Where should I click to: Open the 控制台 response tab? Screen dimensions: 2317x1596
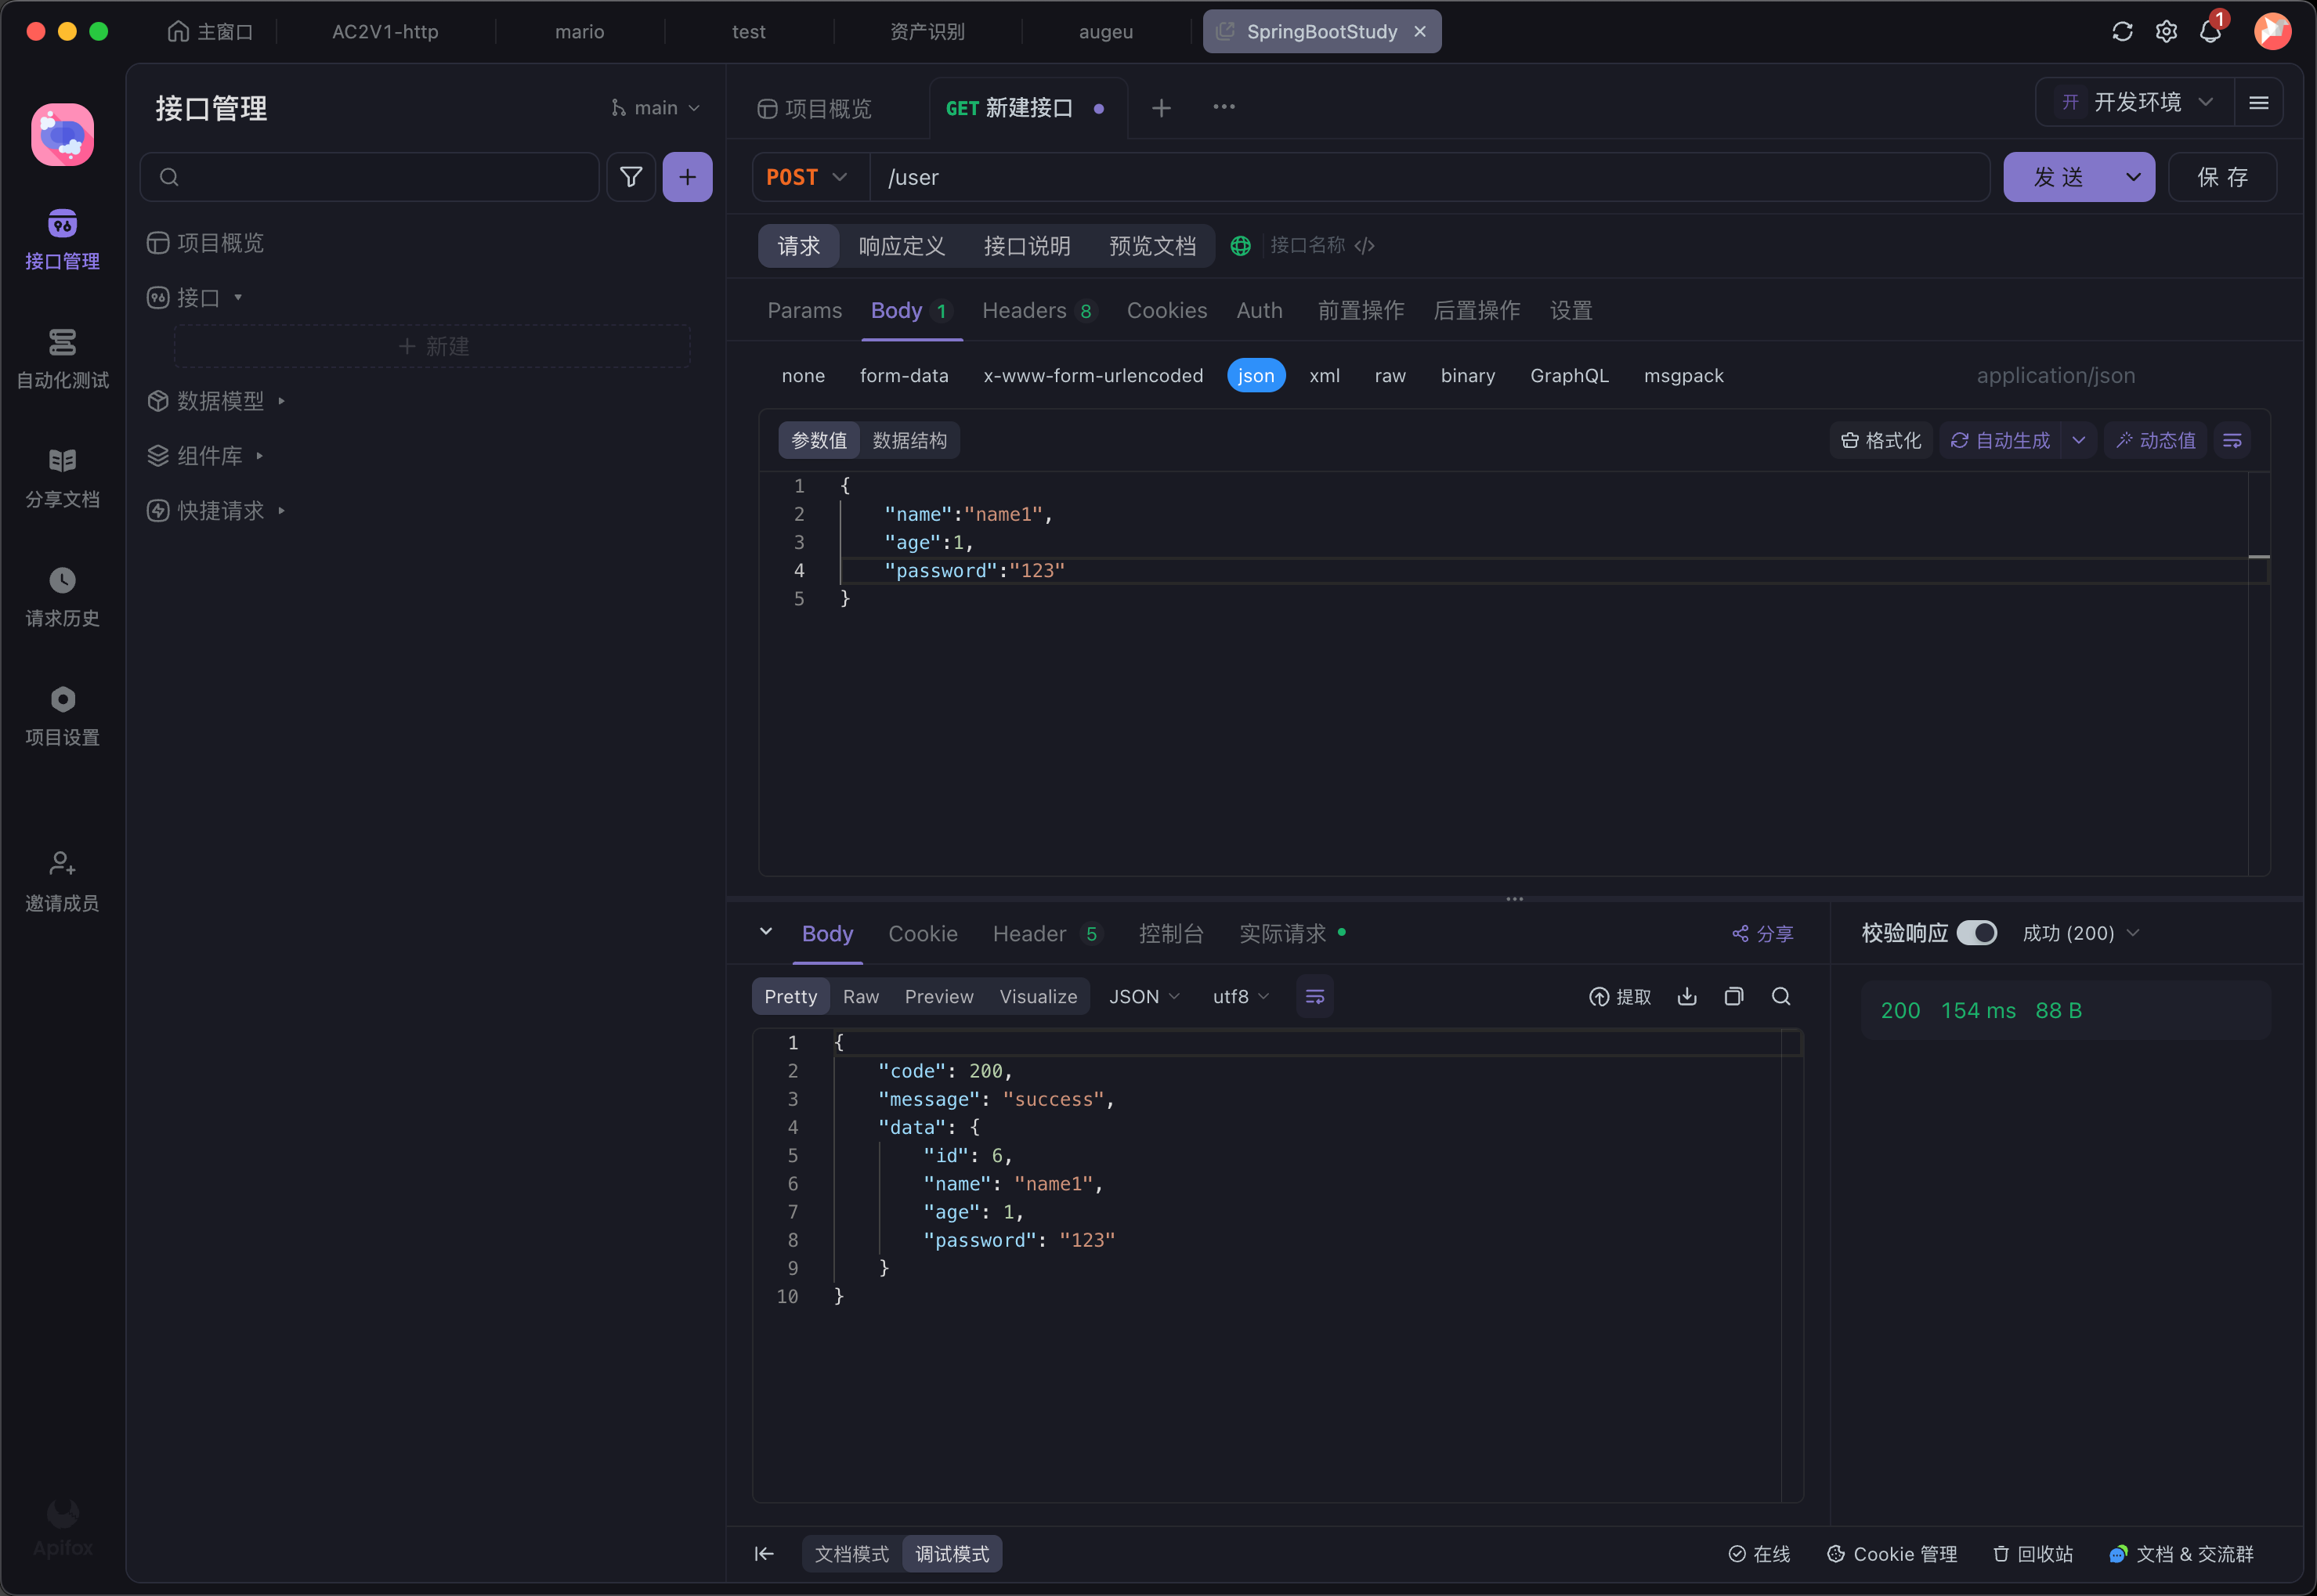click(x=1170, y=934)
